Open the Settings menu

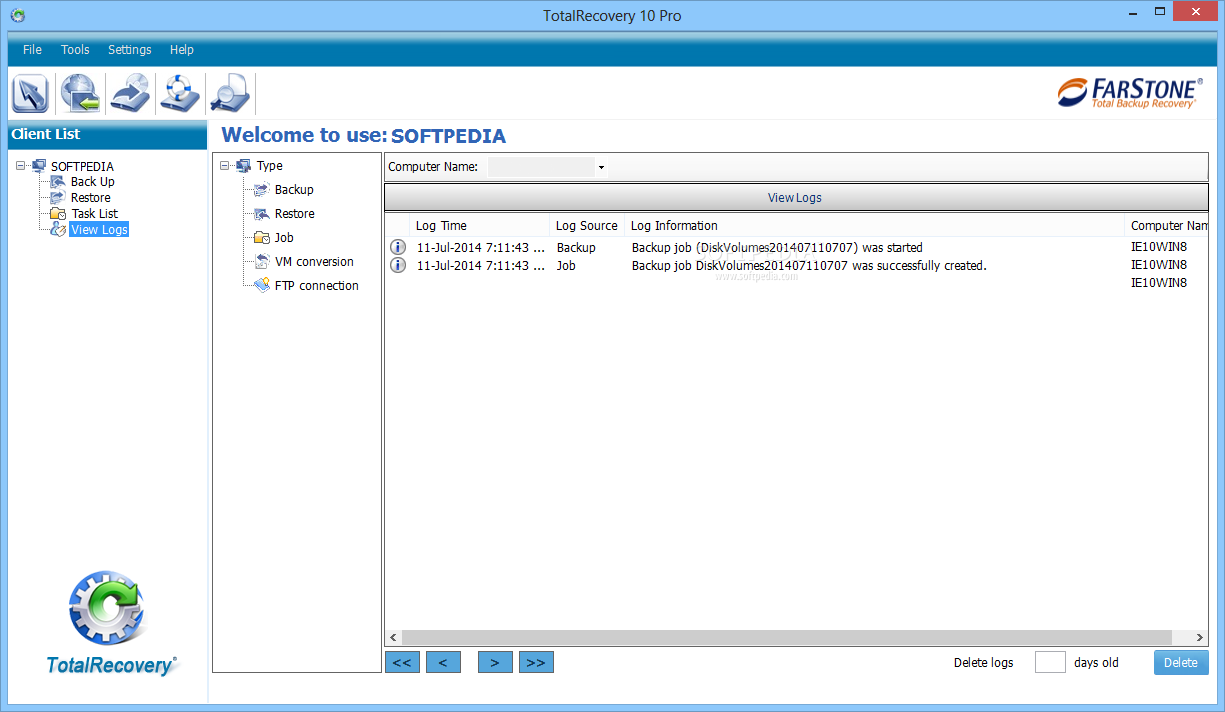(130, 50)
